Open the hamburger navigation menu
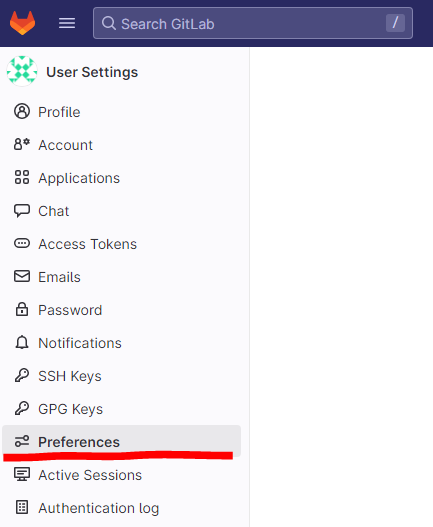Image resolution: width=433 pixels, height=527 pixels. (x=67, y=23)
